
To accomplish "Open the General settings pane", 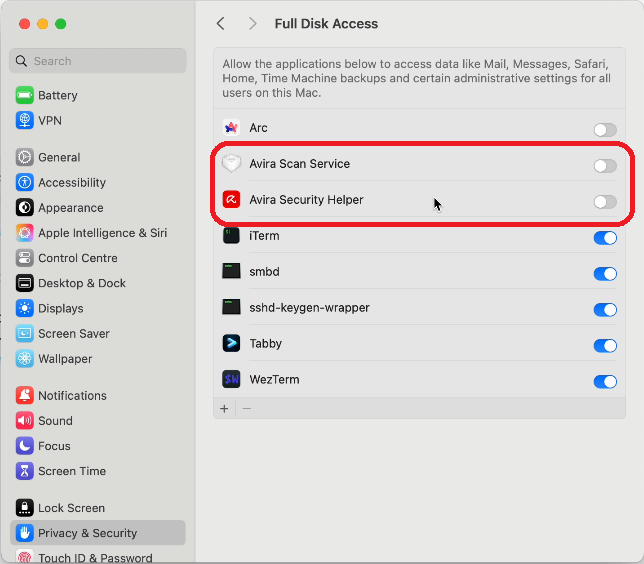I will coord(98,157).
